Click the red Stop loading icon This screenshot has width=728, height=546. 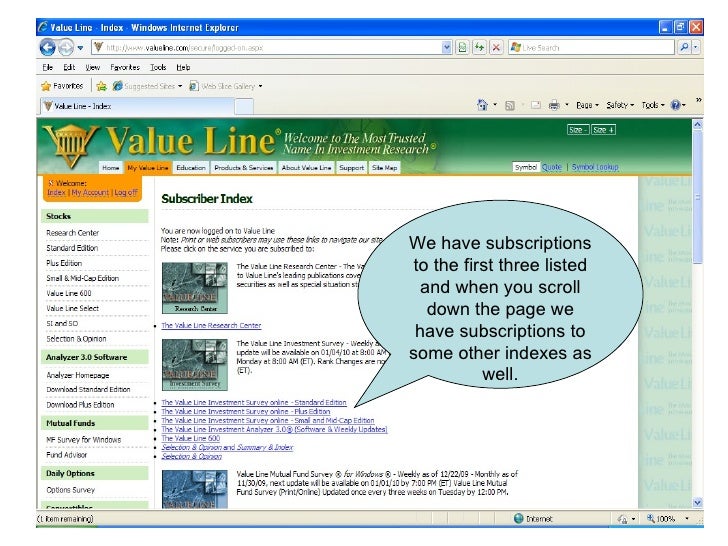[x=496, y=47]
